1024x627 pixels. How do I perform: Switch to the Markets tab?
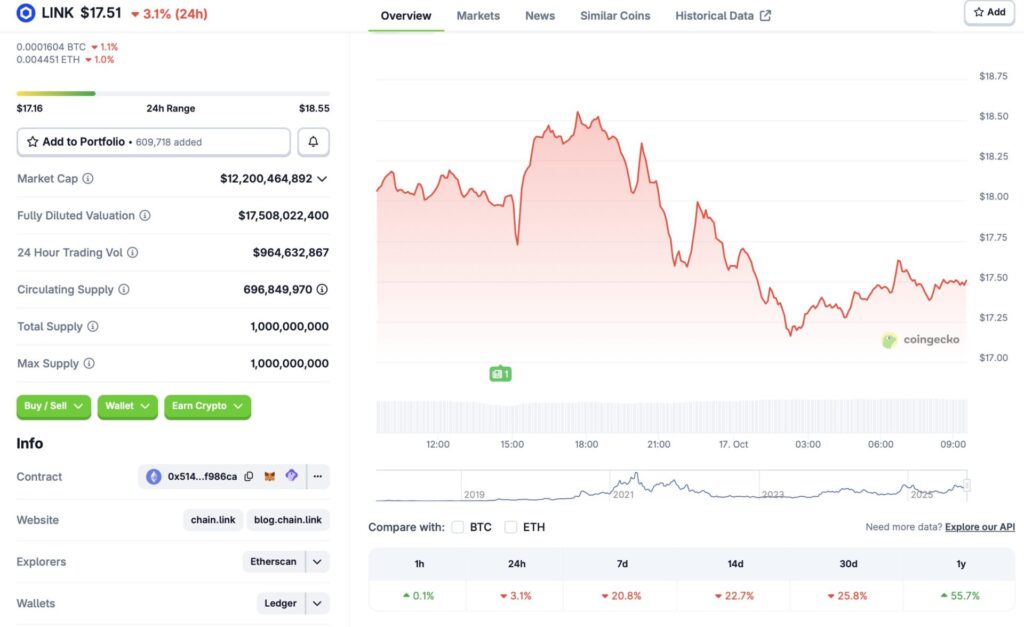pos(478,16)
